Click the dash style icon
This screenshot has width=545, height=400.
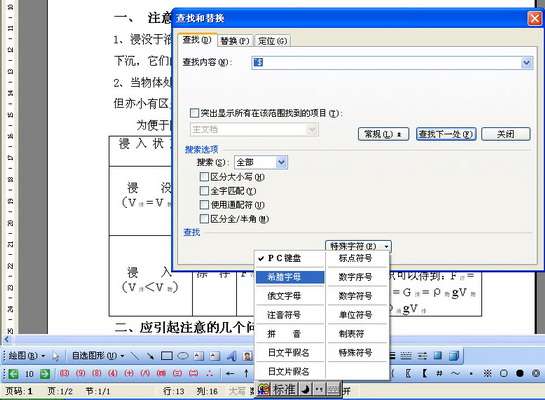pos(406,356)
